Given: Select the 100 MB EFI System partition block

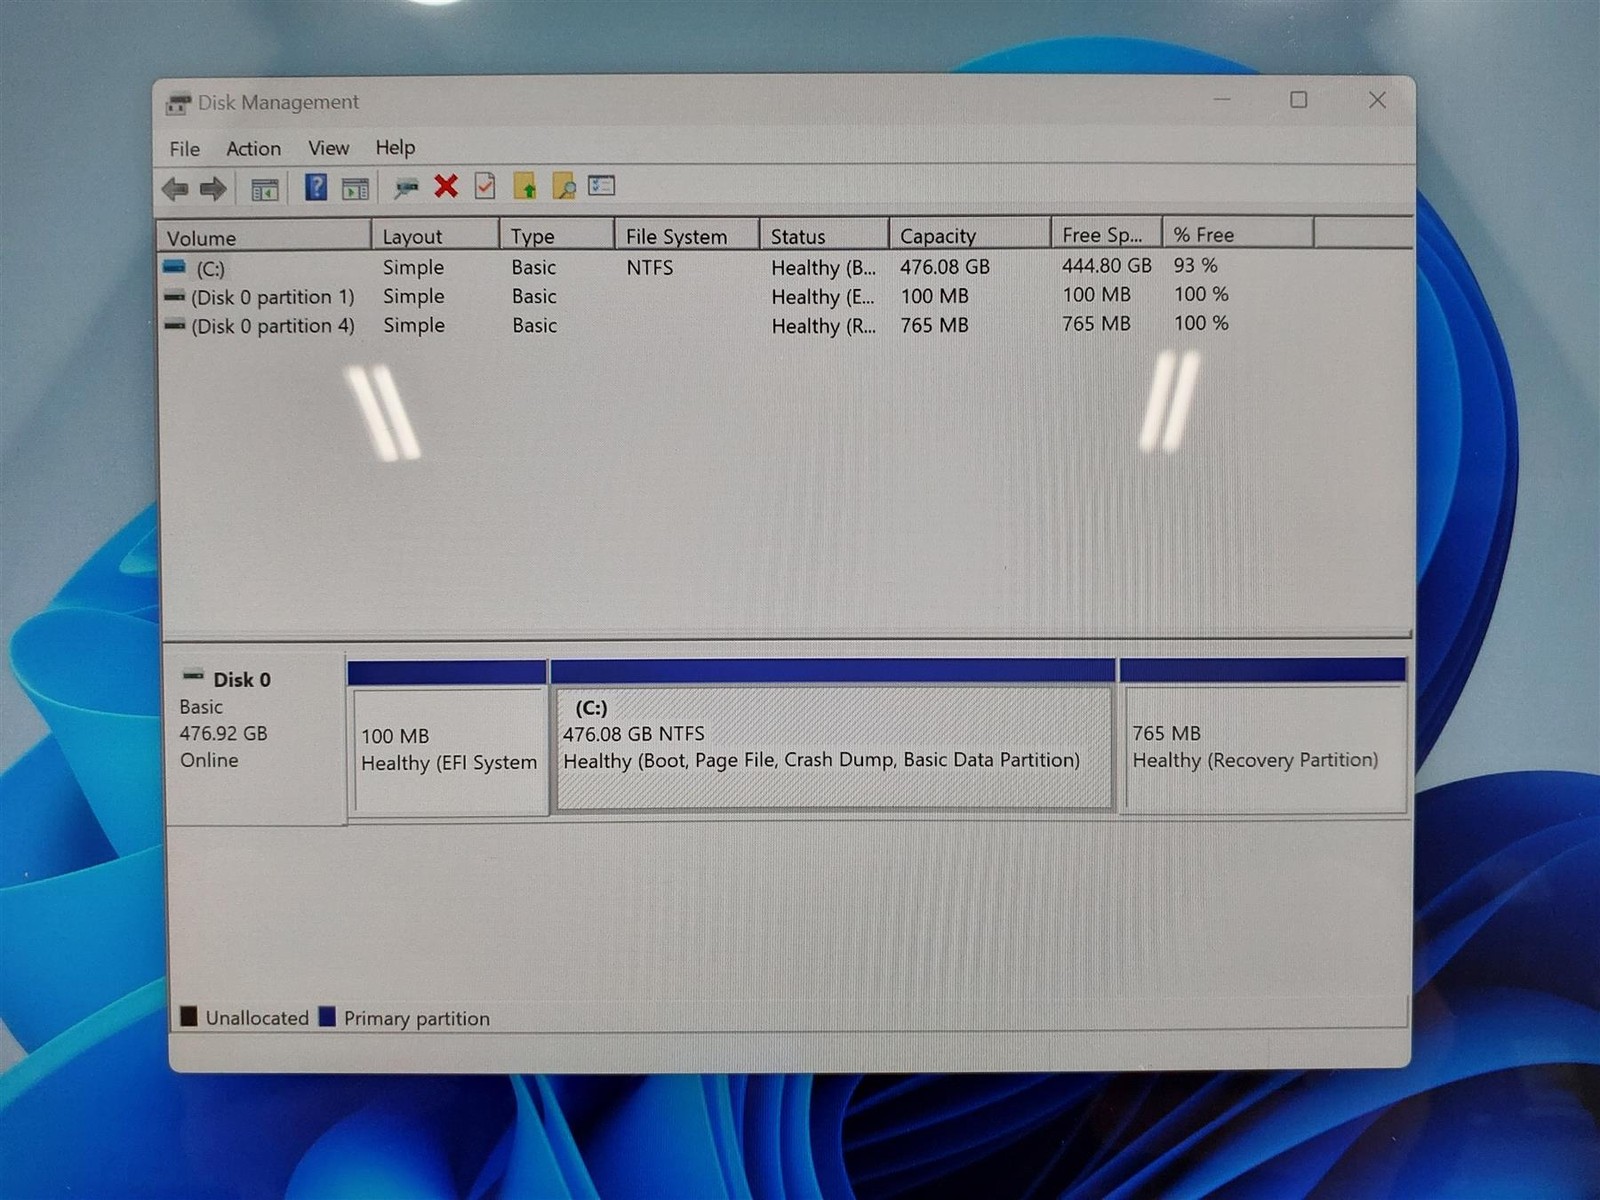Looking at the screenshot, I should click(448, 737).
